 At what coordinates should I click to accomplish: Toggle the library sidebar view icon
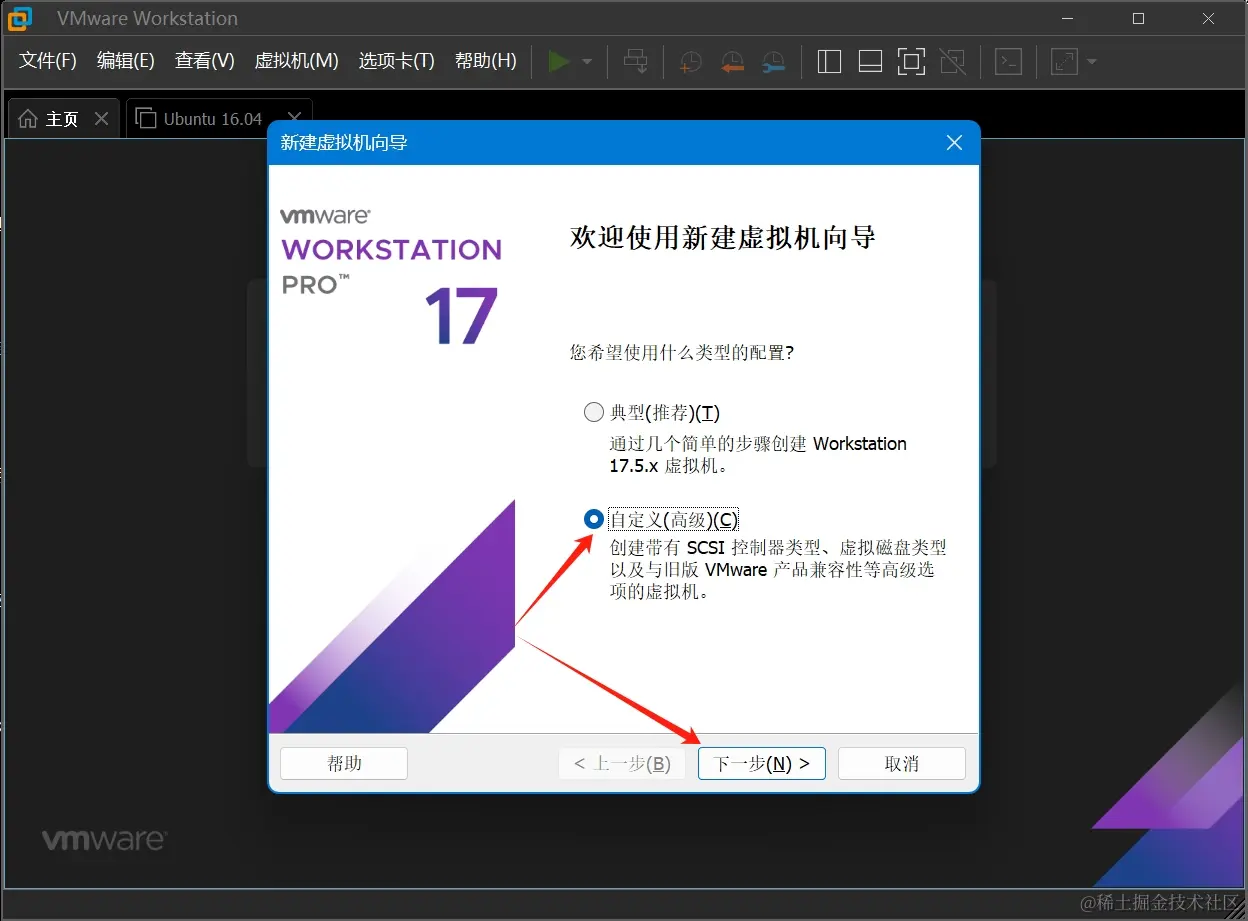(x=829, y=62)
